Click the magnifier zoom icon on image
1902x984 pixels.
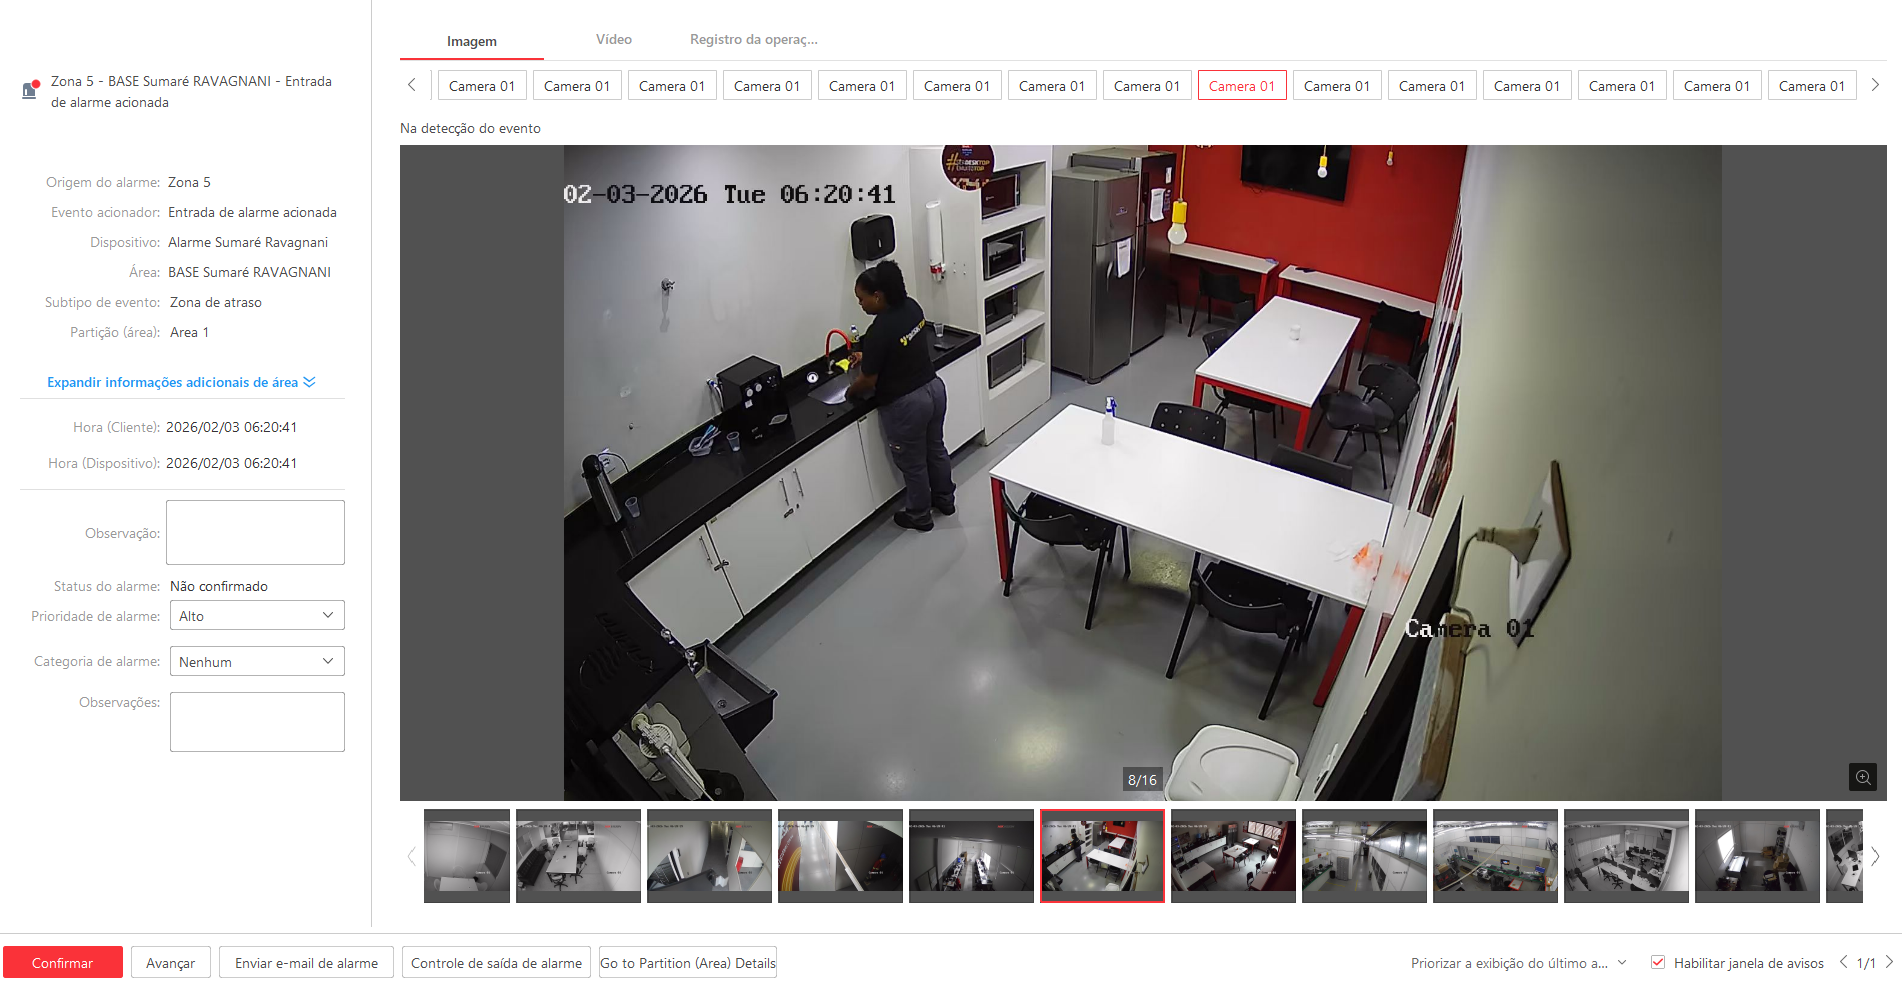(x=1862, y=777)
